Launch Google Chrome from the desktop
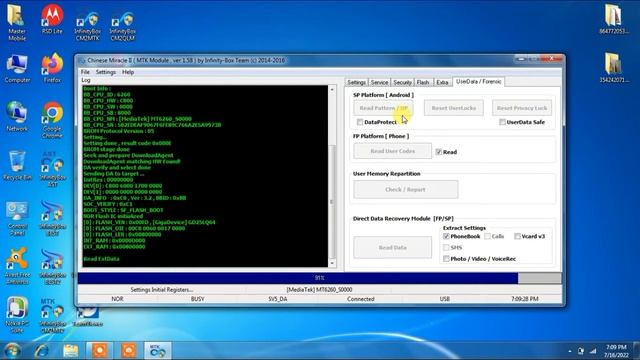This screenshot has width=640, height=360. (x=52, y=120)
